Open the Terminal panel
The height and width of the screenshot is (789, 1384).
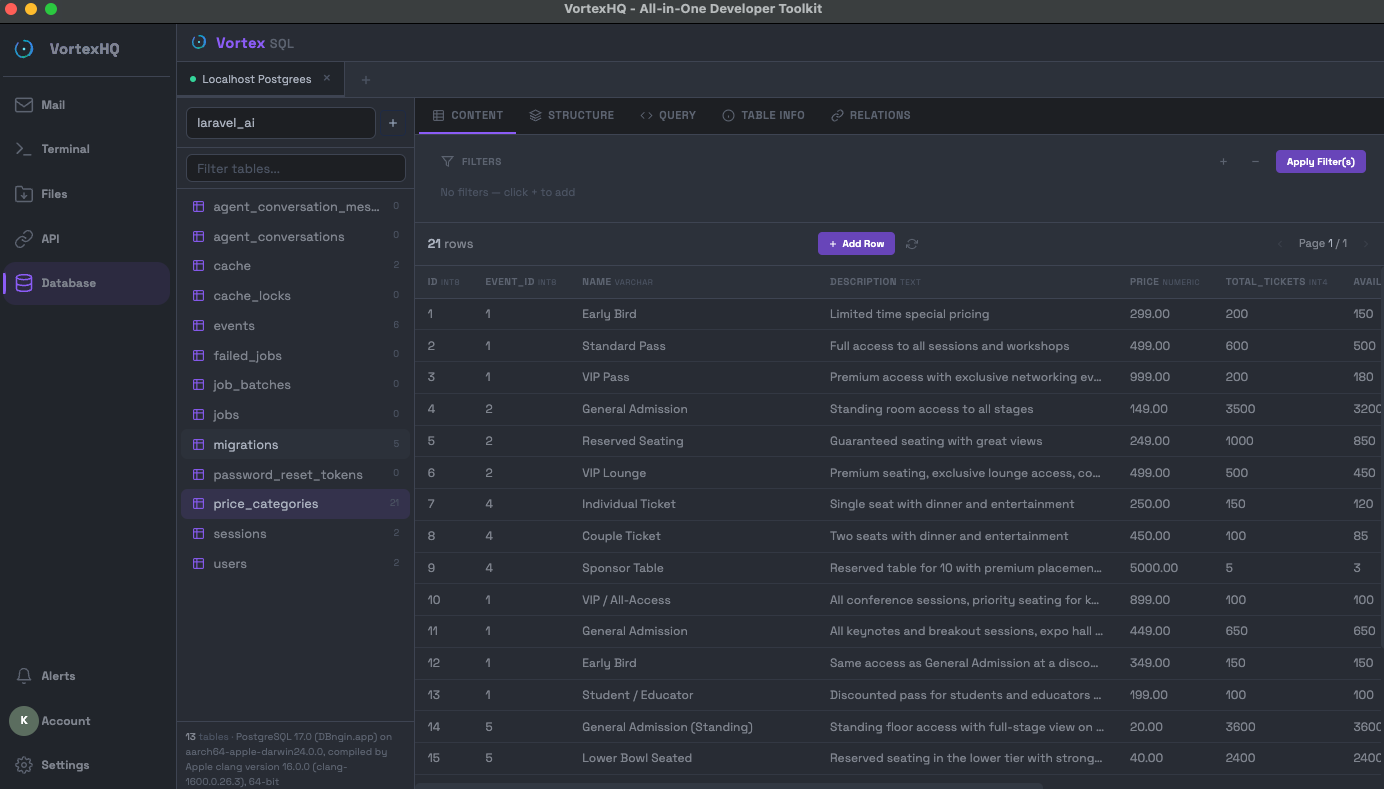[x=65, y=148]
